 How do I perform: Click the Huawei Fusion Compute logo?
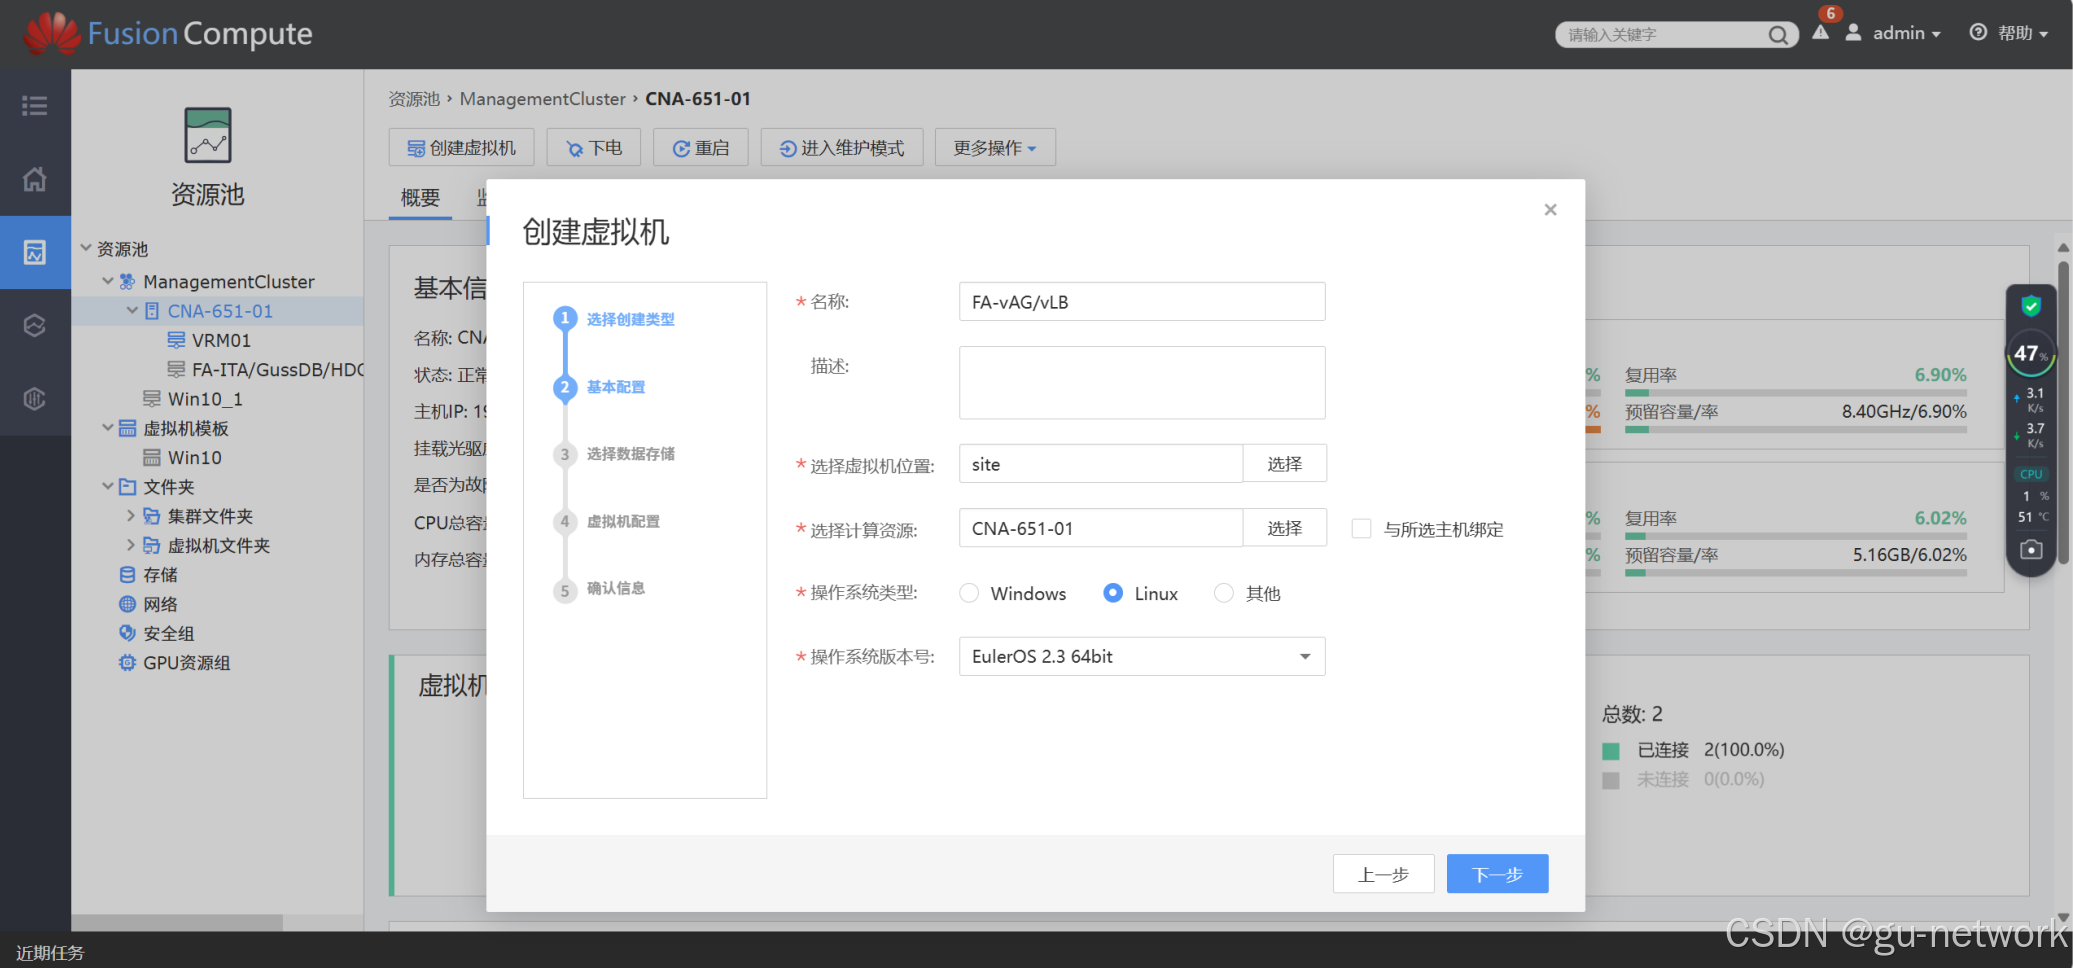[168, 34]
